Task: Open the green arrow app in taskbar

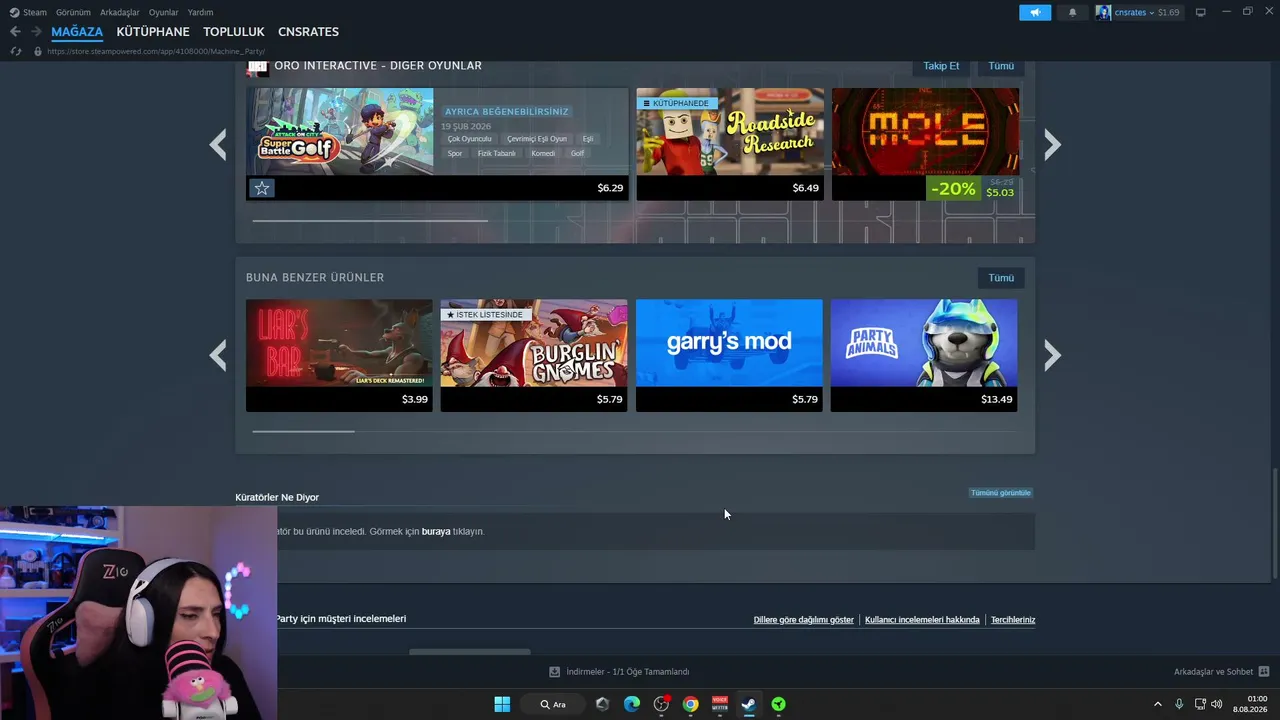Action: click(778, 704)
